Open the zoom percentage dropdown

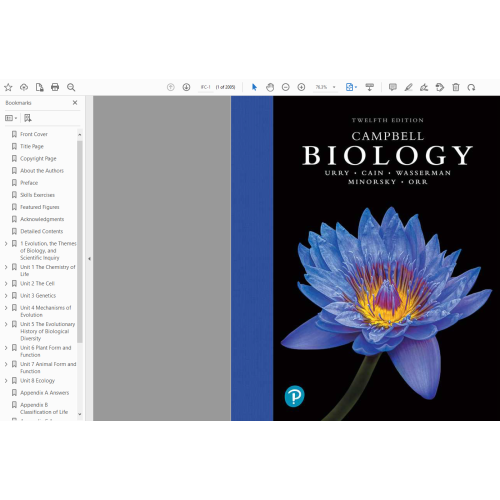pos(334,87)
